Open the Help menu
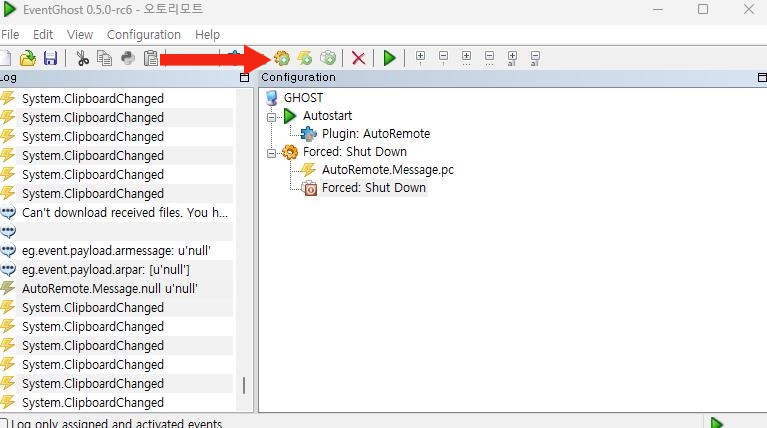 tap(207, 34)
